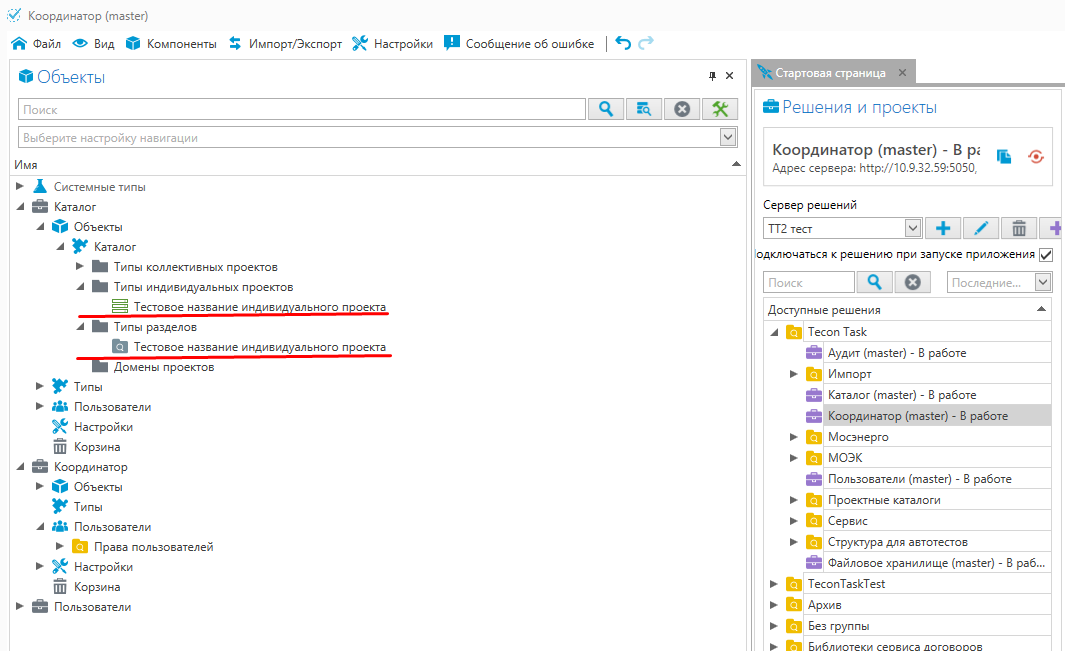Image resolution: width=1065 pixels, height=651 pixels.
Task: Collapse the Tecon Task folder
Action: [x=774, y=332]
